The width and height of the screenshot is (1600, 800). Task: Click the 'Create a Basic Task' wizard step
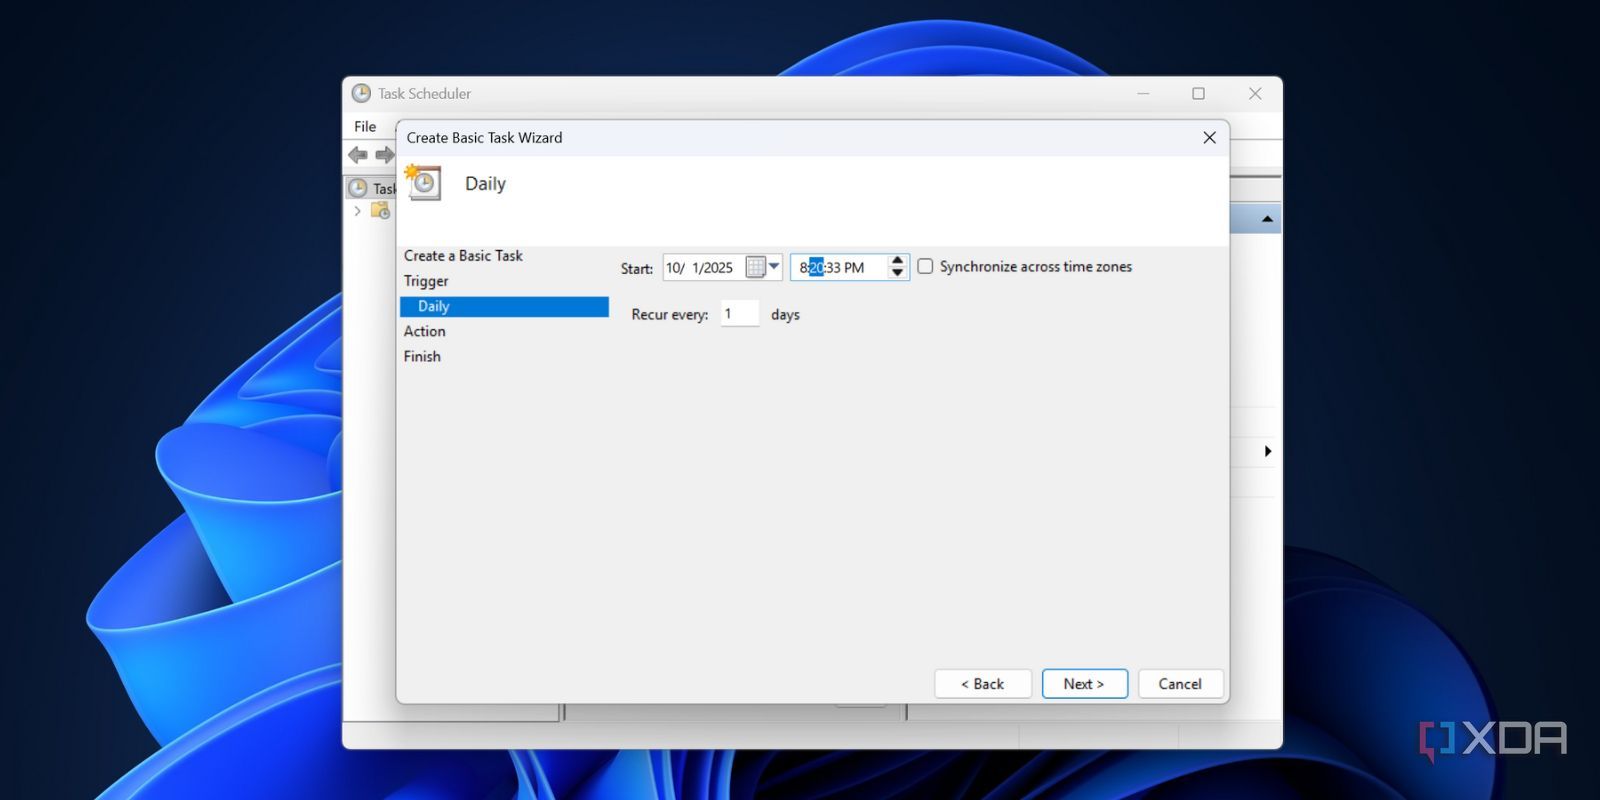coord(463,256)
